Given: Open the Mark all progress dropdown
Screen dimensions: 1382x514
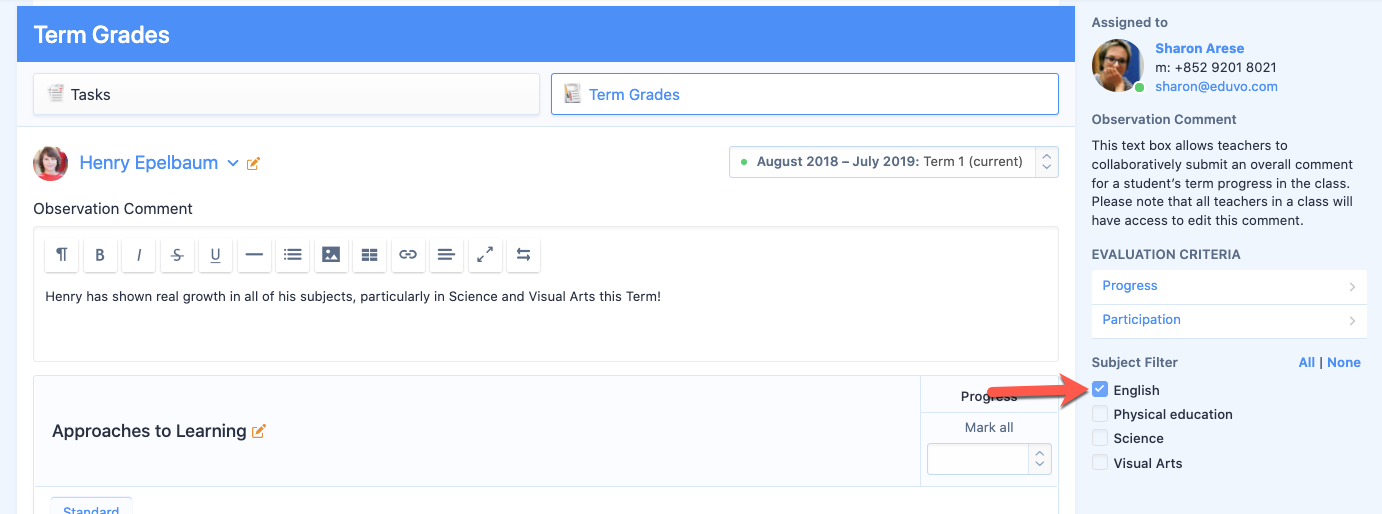Looking at the screenshot, I should pyautogui.click(x=989, y=459).
